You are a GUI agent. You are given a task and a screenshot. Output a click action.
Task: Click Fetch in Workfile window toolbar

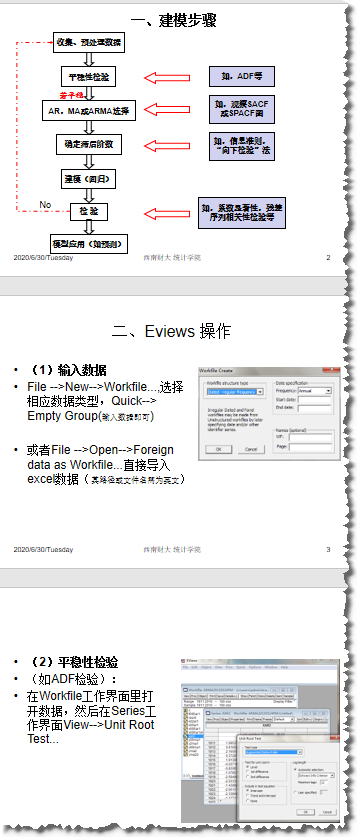252,696
